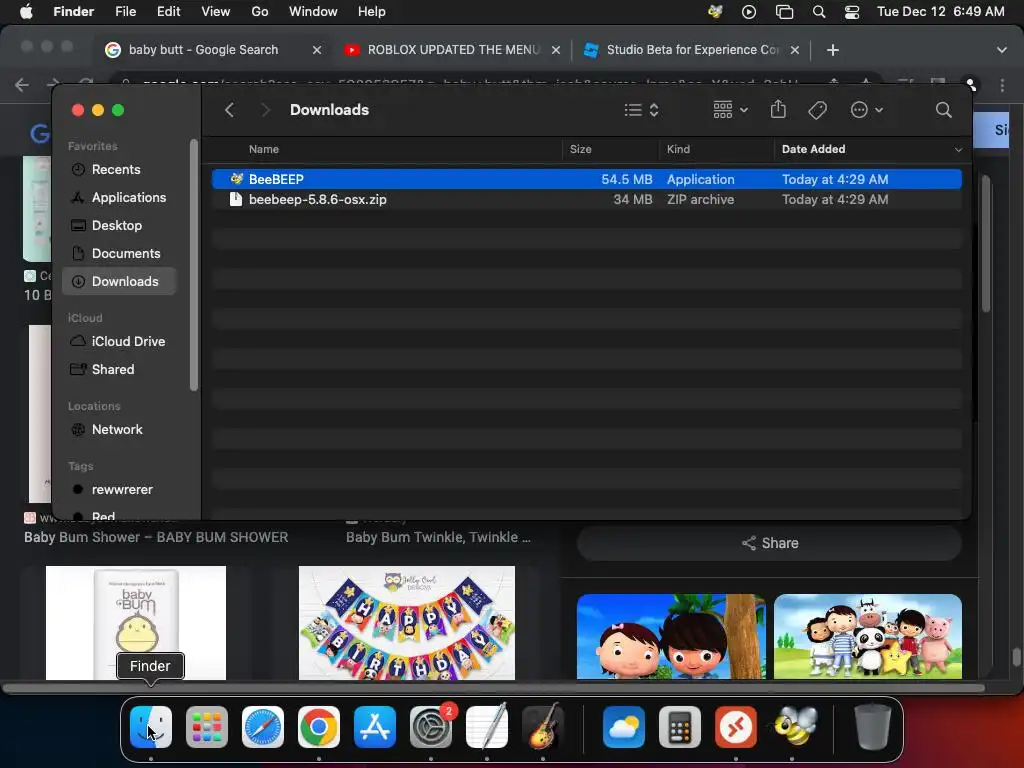Open the View menu

coord(216,12)
